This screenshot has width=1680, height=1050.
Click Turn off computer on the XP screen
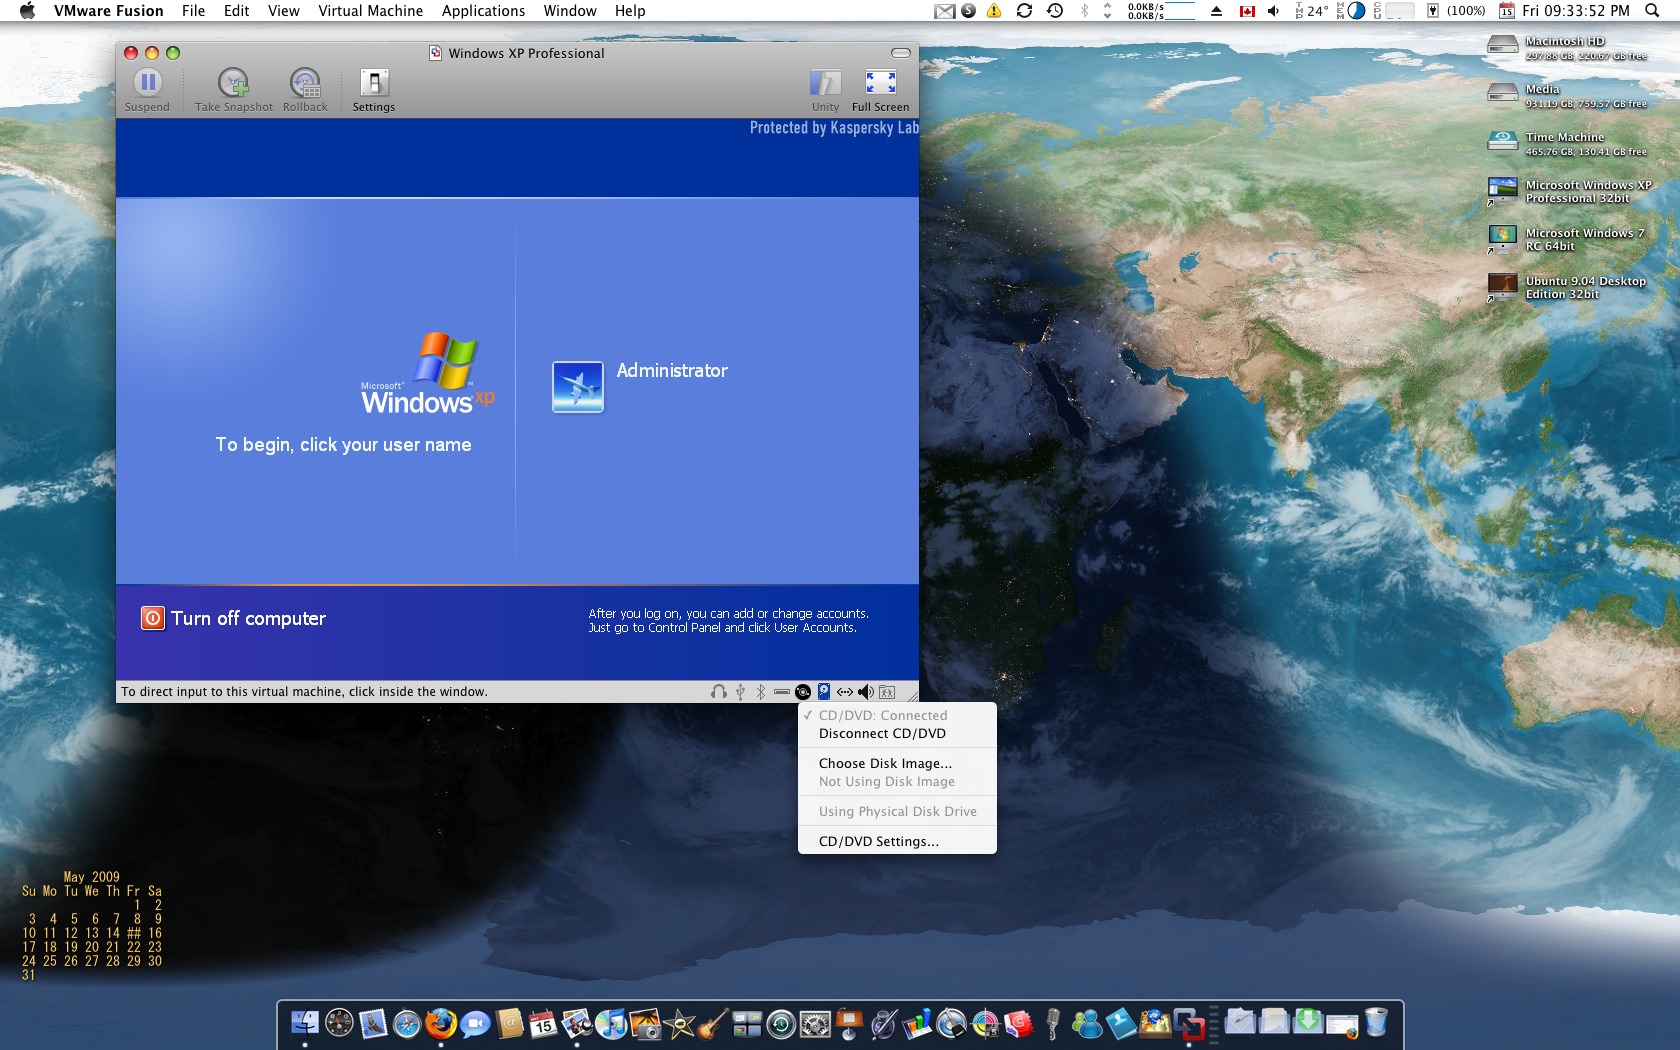pyautogui.click(x=234, y=619)
